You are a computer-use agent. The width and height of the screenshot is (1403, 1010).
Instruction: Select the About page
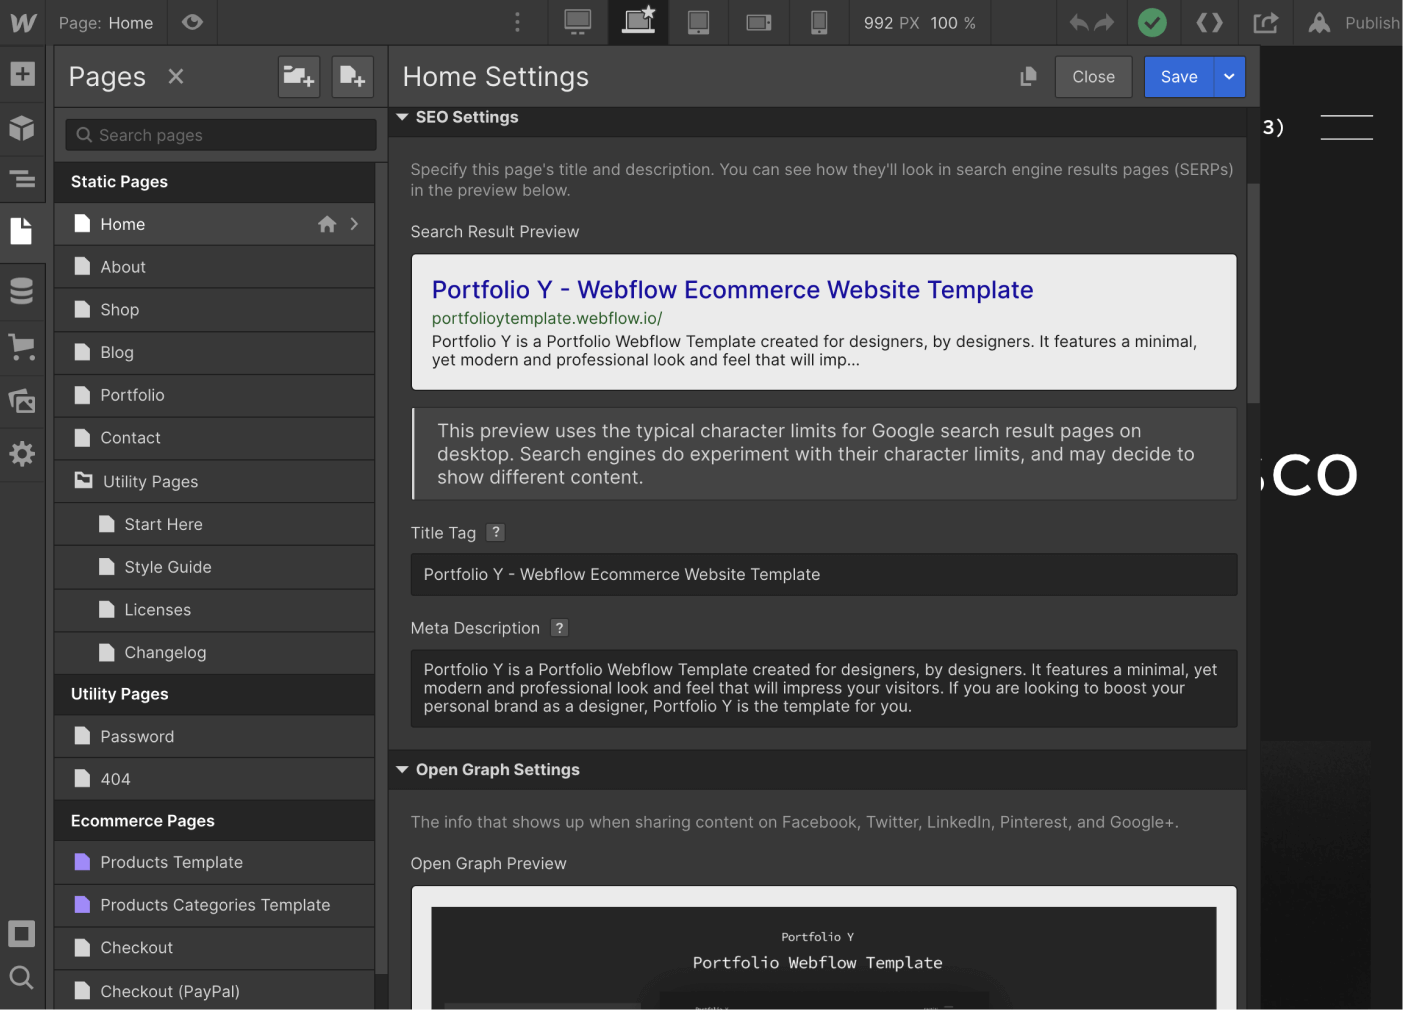tap(123, 267)
